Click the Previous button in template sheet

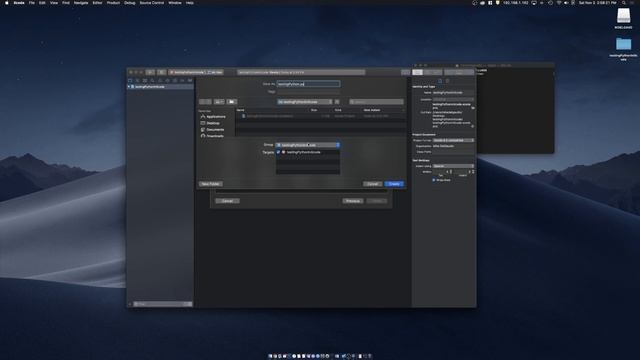coord(353,201)
